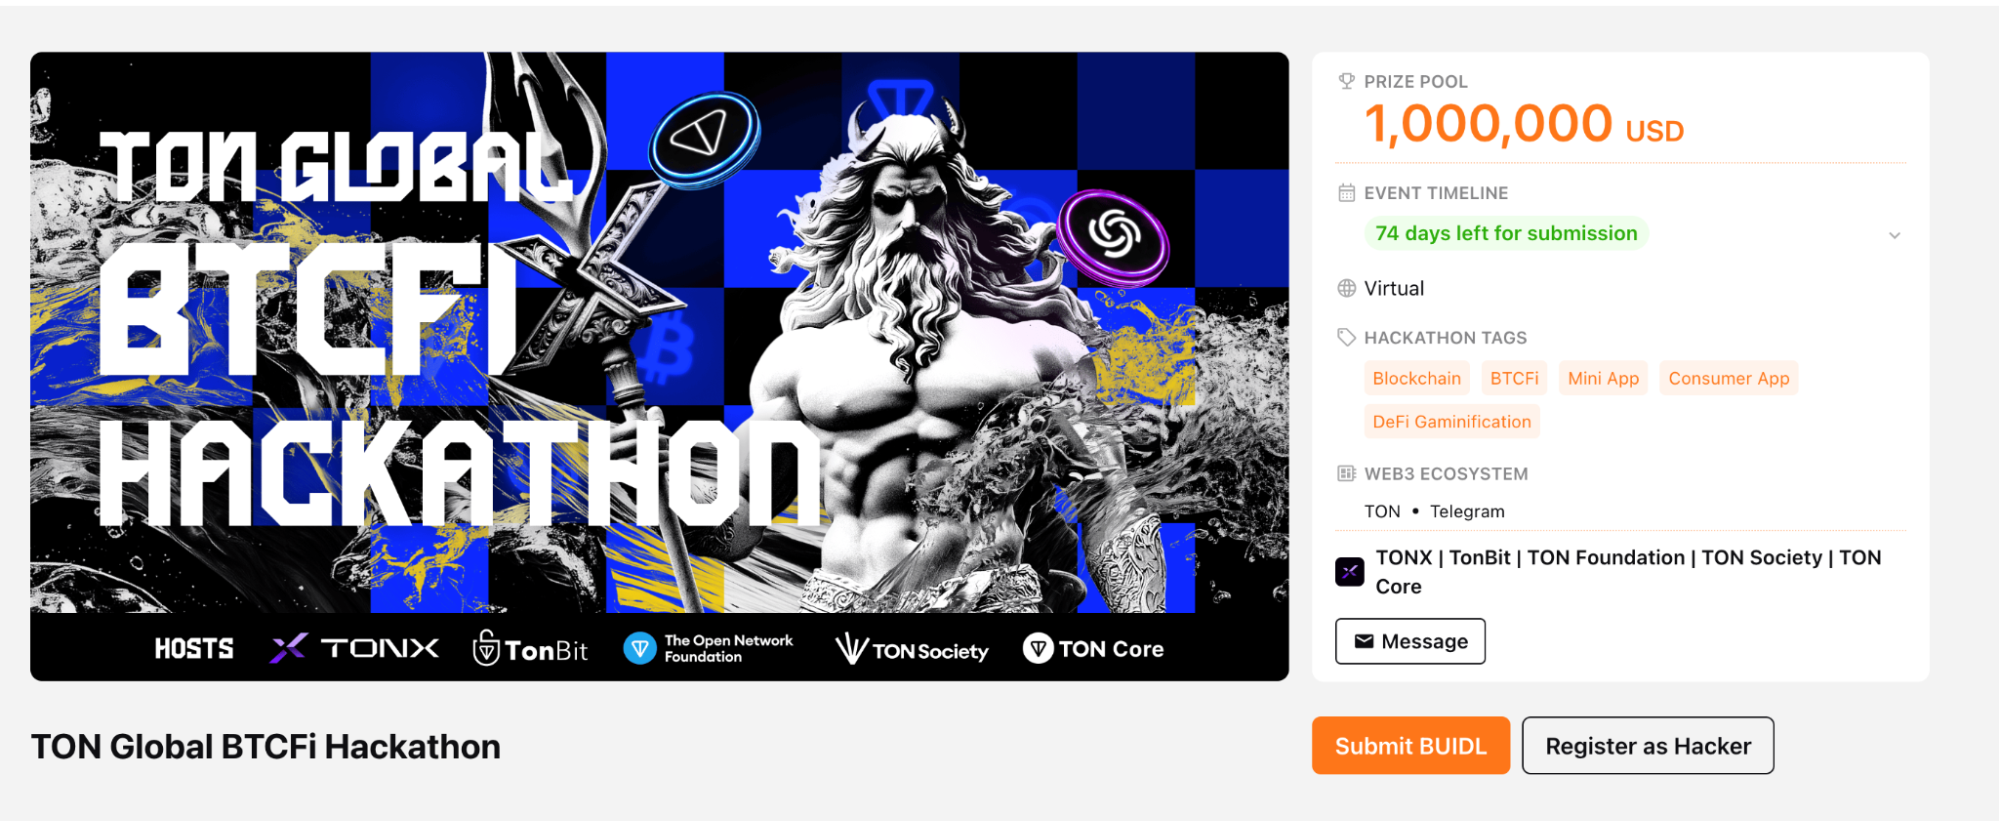The image size is (1999, 824).
Task: Open the 74 days left for submission timeline
Action: tap(1506, 233)
